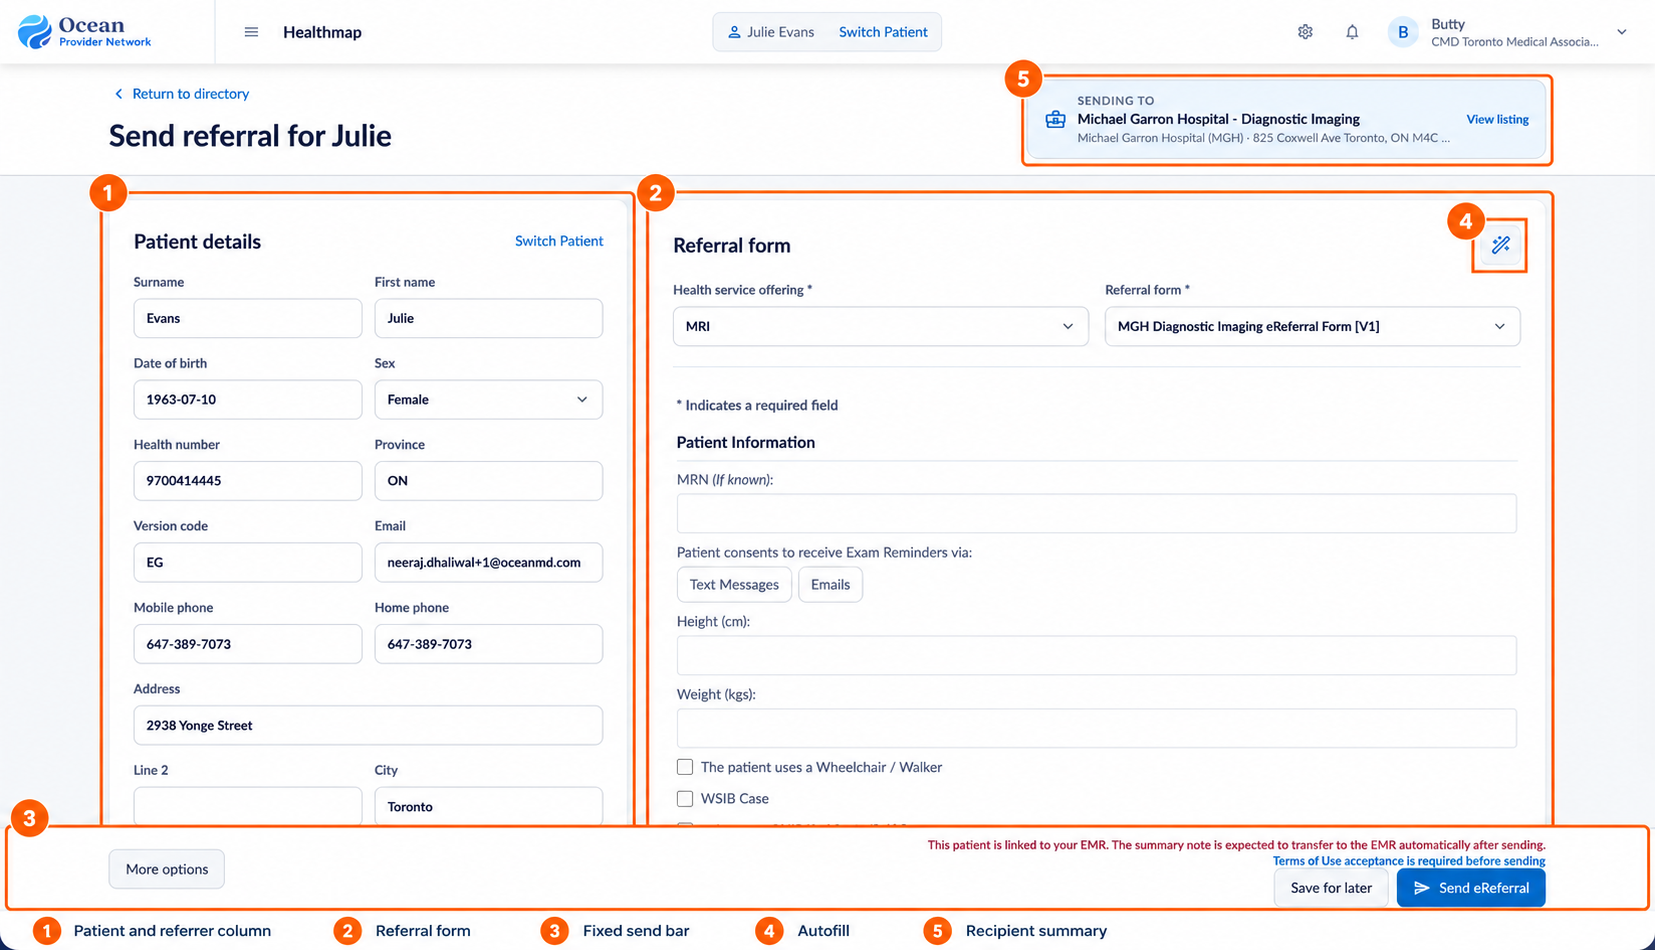Click the First name field
Viewport: 1655px width, 950px height.
point(488,318)
